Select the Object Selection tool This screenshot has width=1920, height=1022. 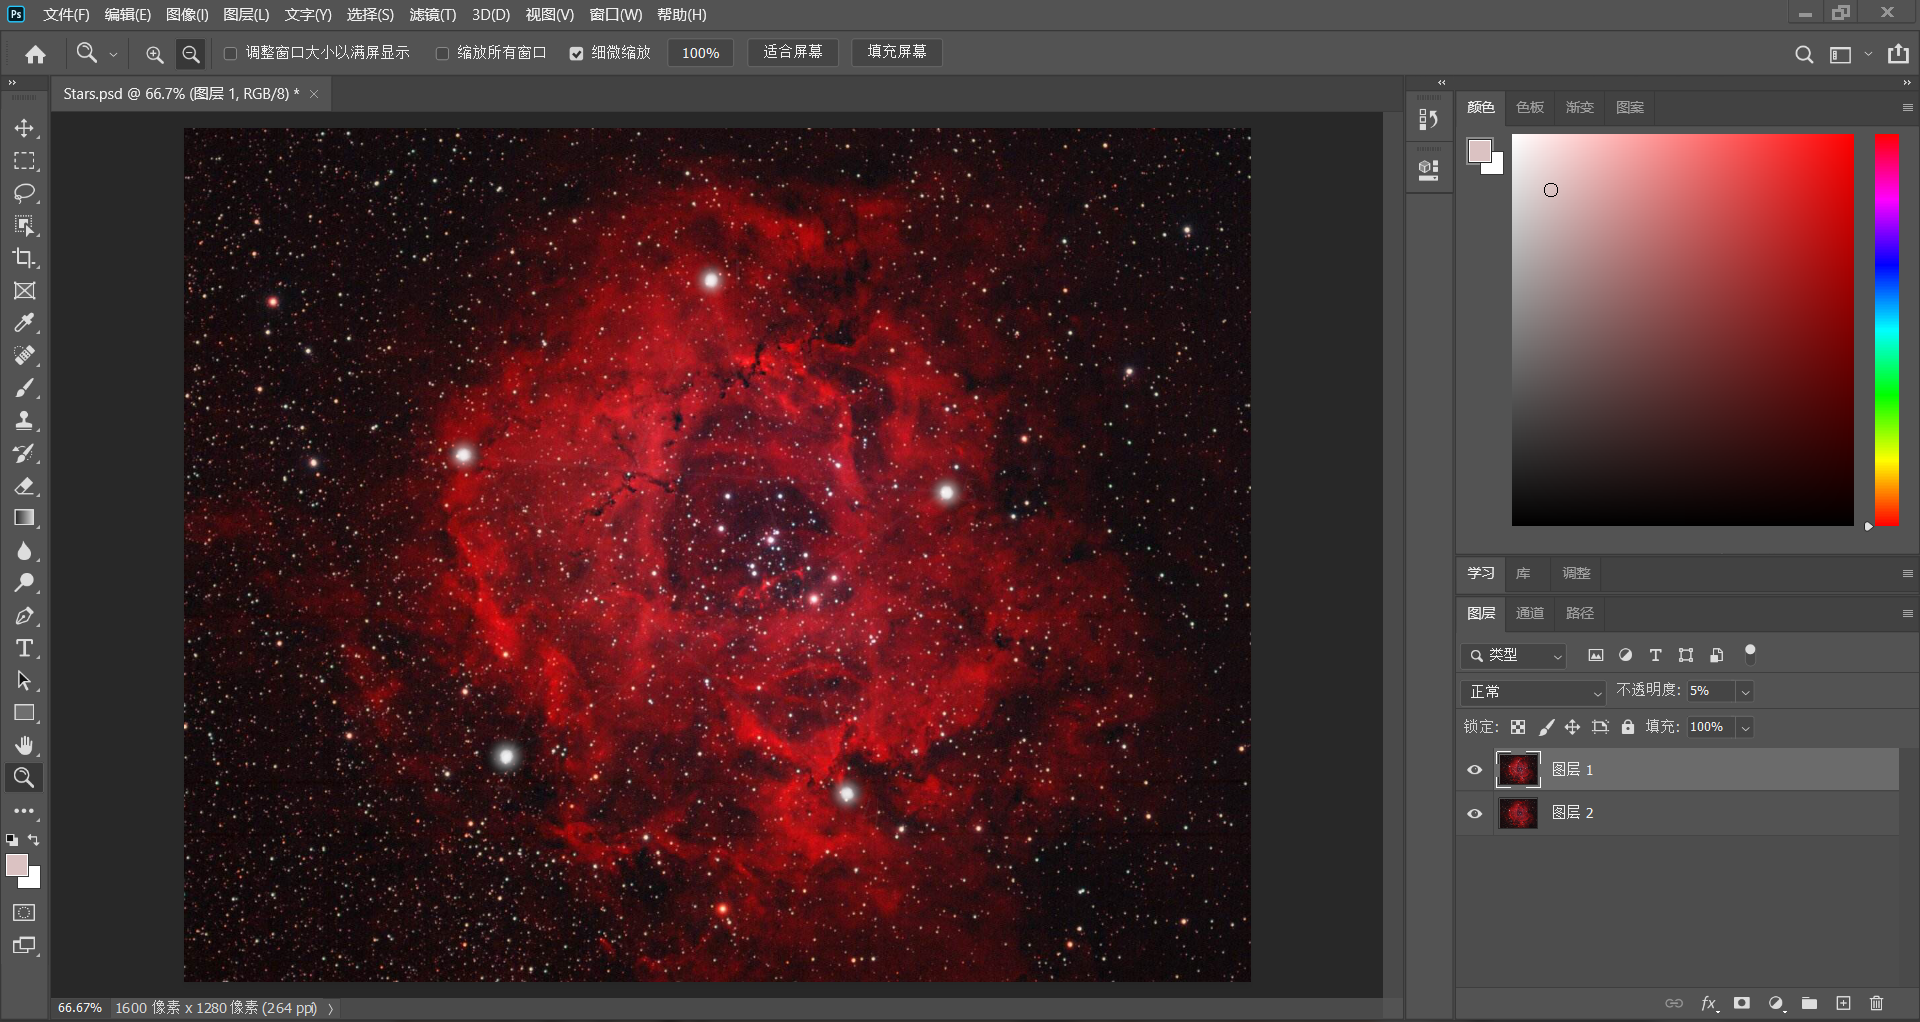24,226
